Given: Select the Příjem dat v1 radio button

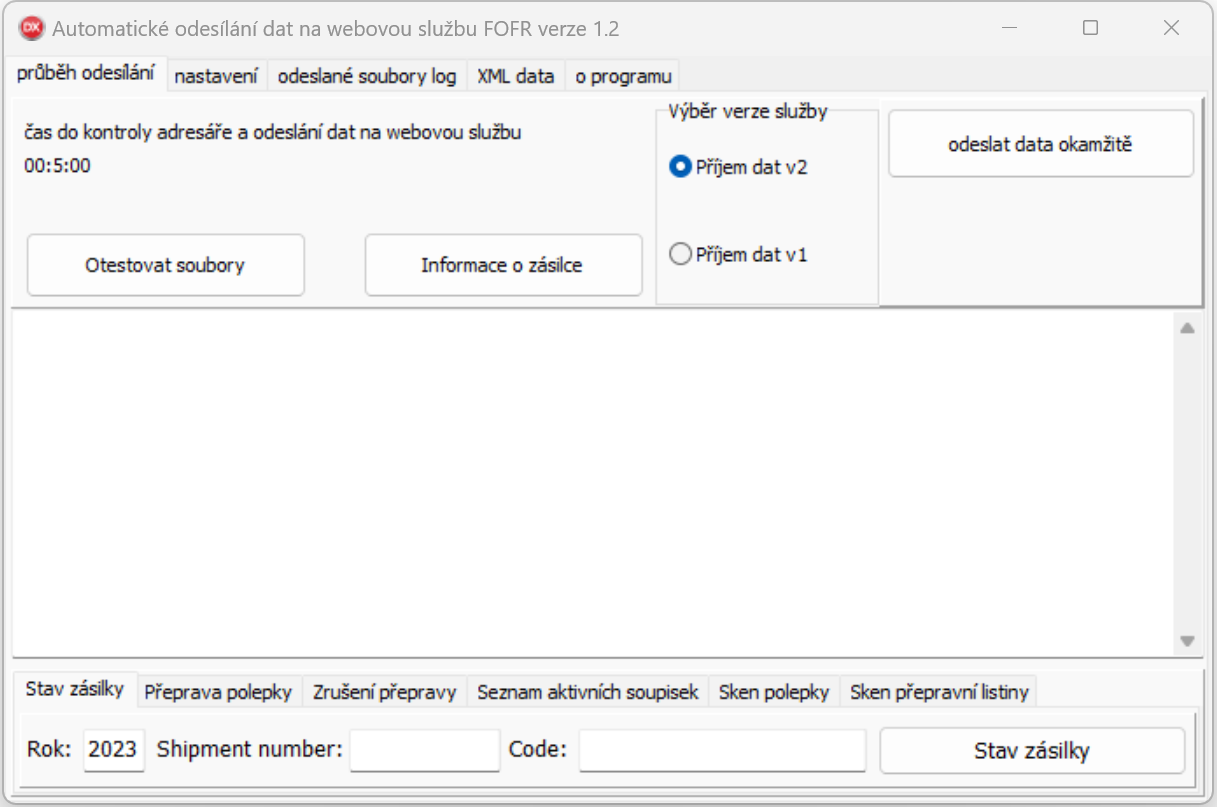Looking at the screenshot, I should 680,255.
